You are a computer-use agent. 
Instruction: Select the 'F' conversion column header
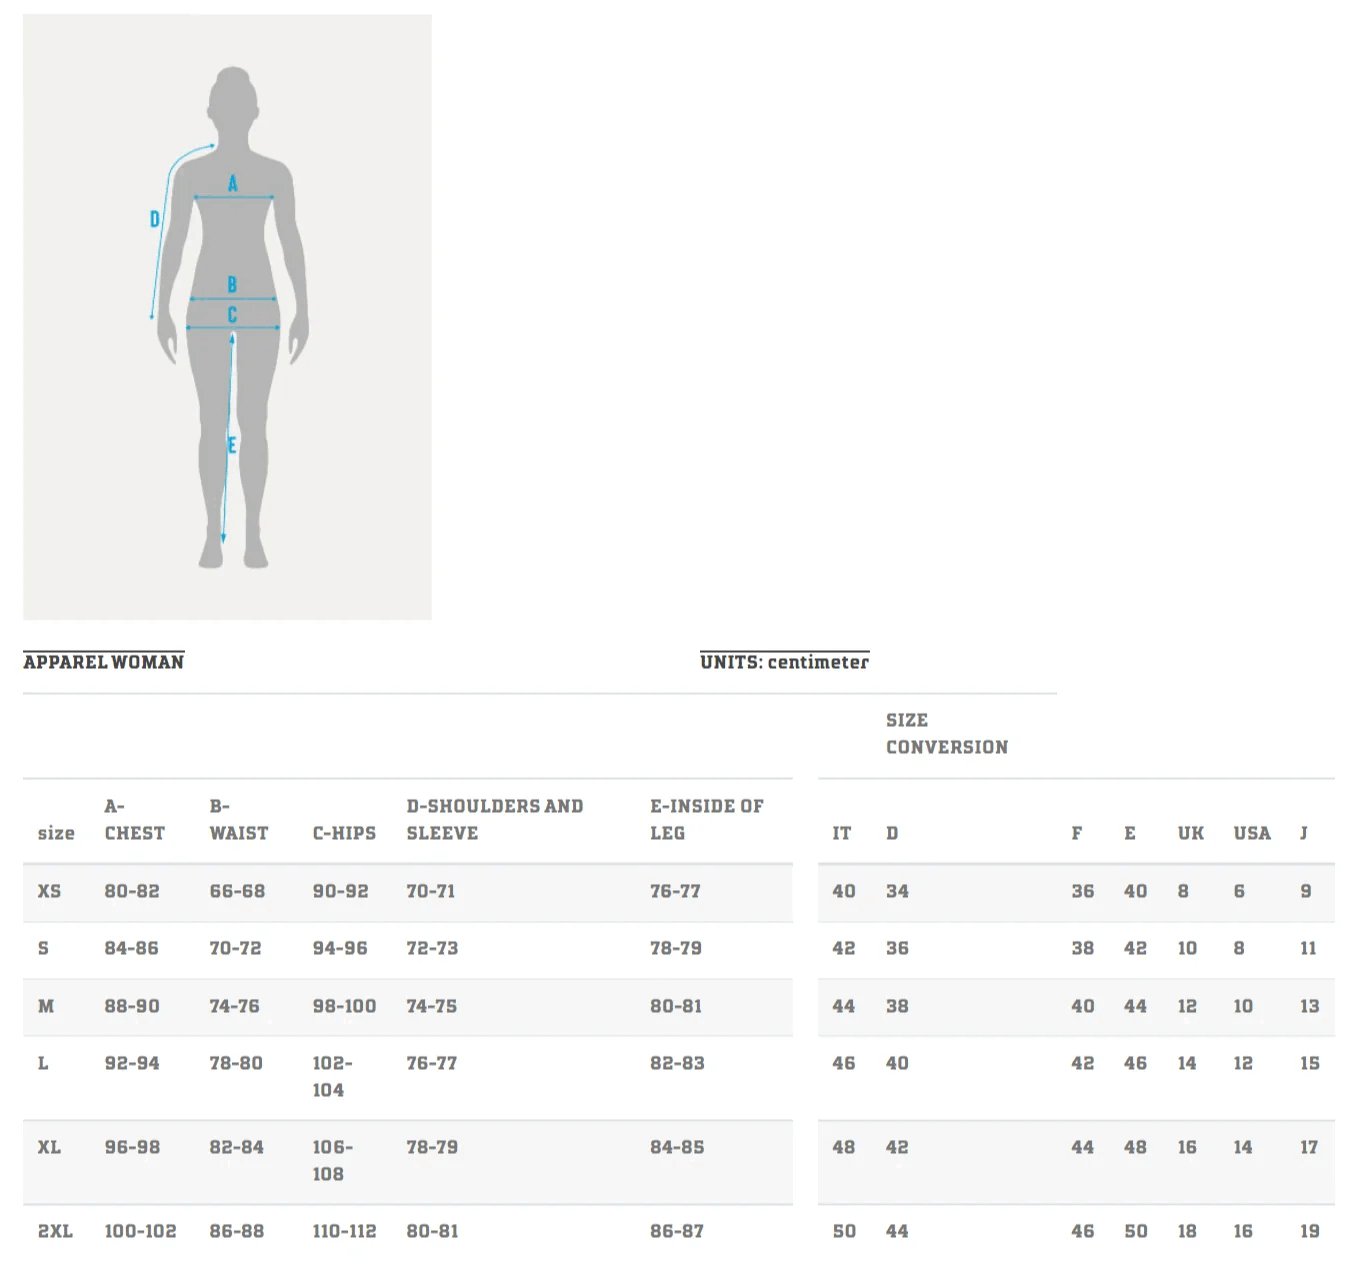[x=1077, y=833]
